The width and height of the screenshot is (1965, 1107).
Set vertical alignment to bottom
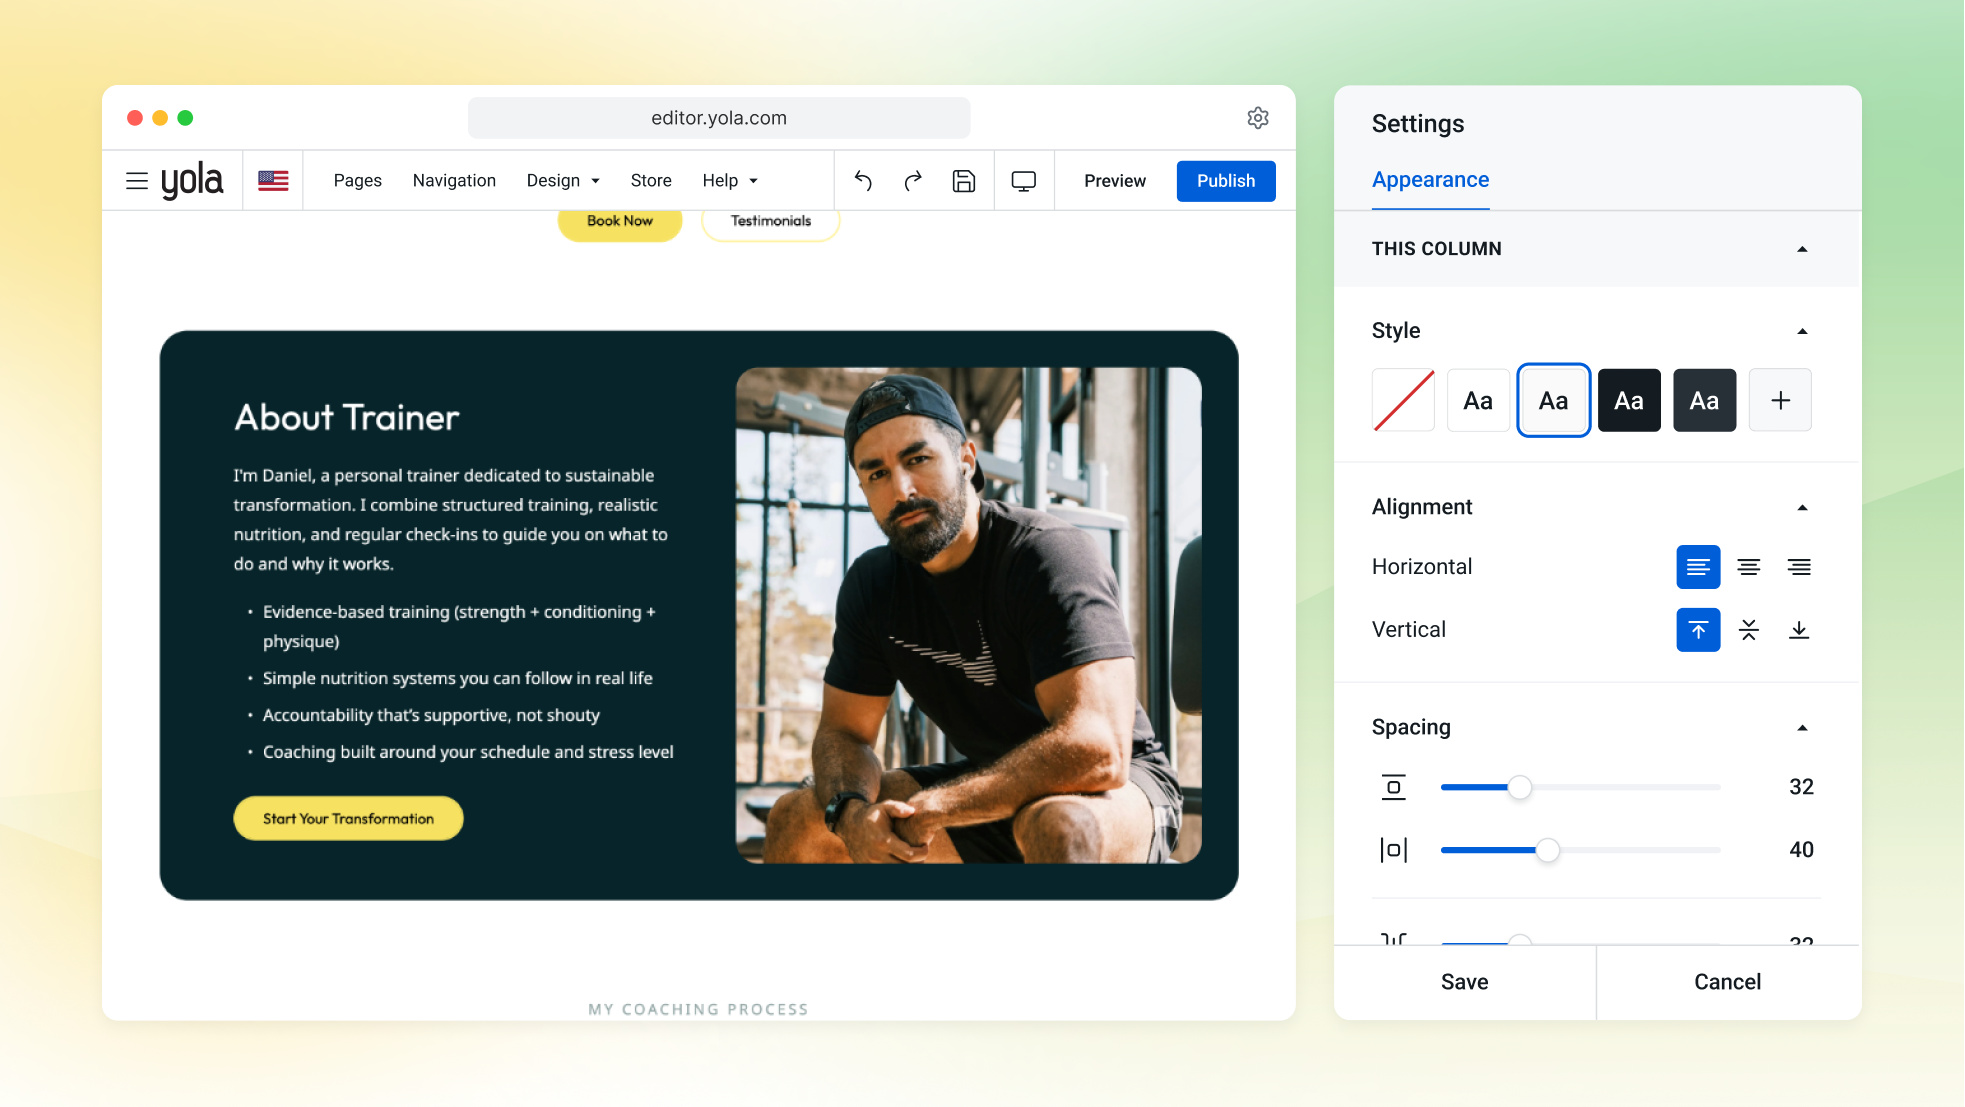[x=1799, y=630]
